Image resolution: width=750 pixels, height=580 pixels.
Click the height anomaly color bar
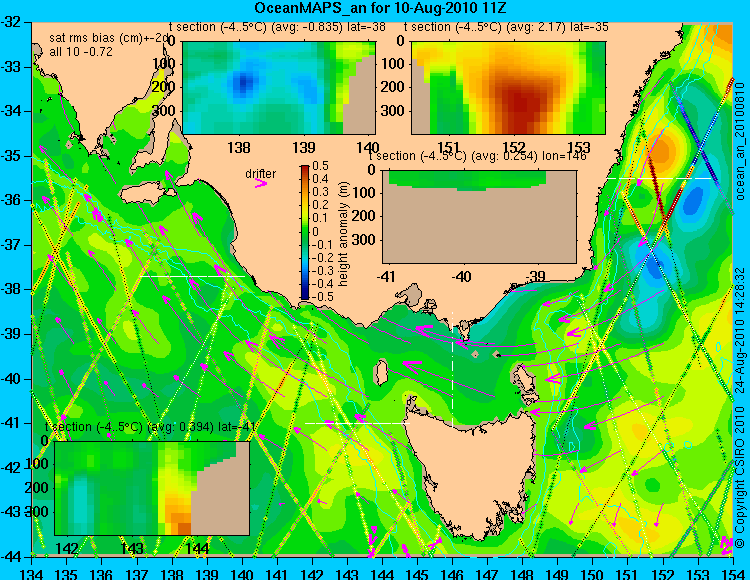click(x=305, y=232)
